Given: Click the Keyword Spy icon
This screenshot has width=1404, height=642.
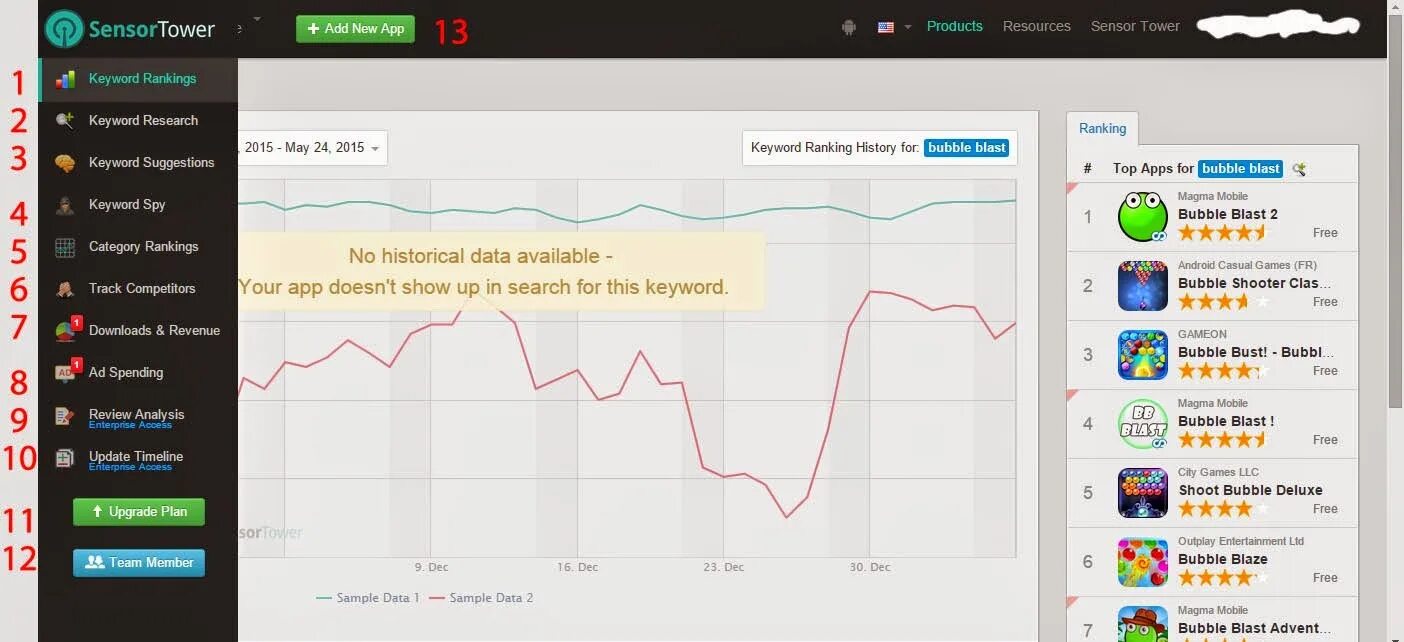Looking at the screenshot, I should coord(65,205).
